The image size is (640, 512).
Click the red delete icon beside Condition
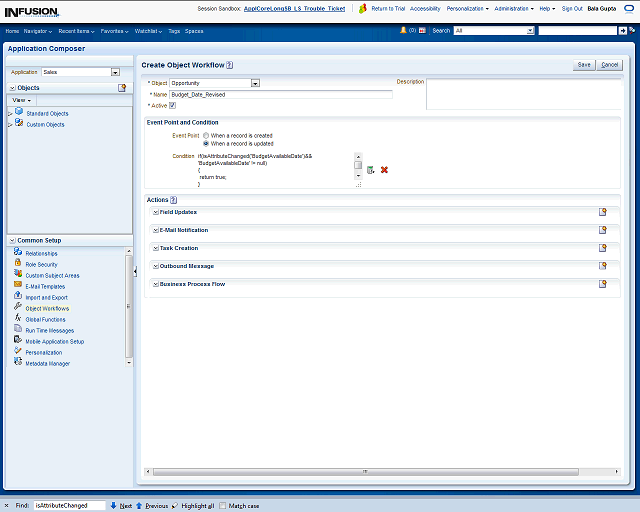384,170
